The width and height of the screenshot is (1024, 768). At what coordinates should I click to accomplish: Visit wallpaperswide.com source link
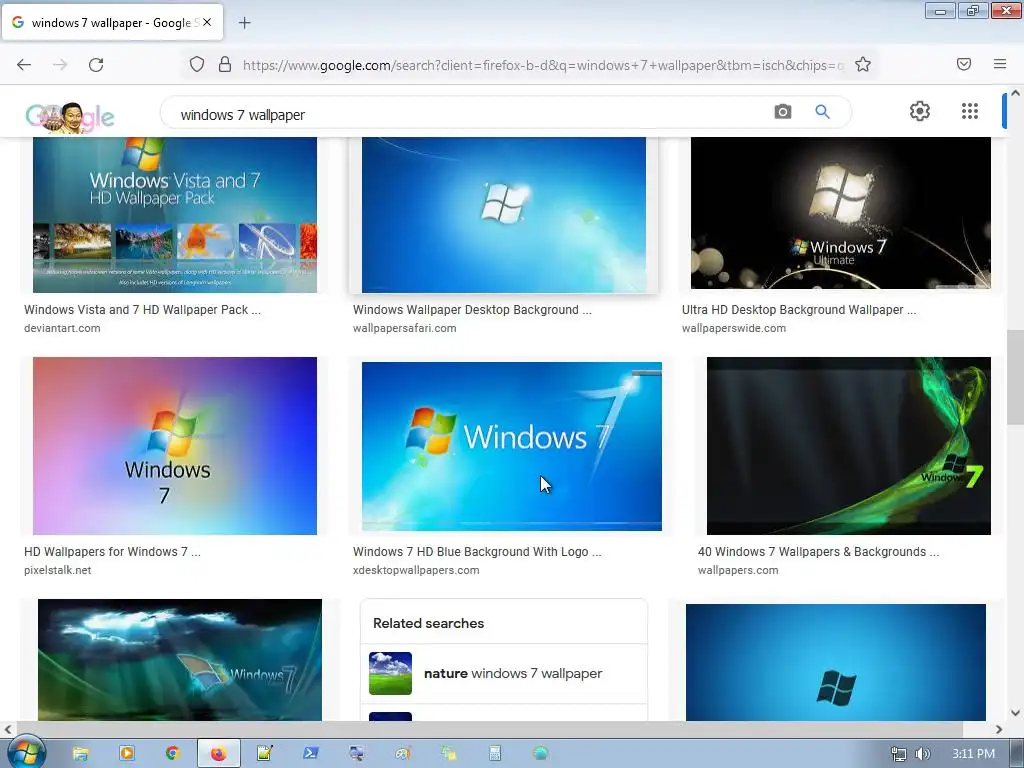pos(733,328)
